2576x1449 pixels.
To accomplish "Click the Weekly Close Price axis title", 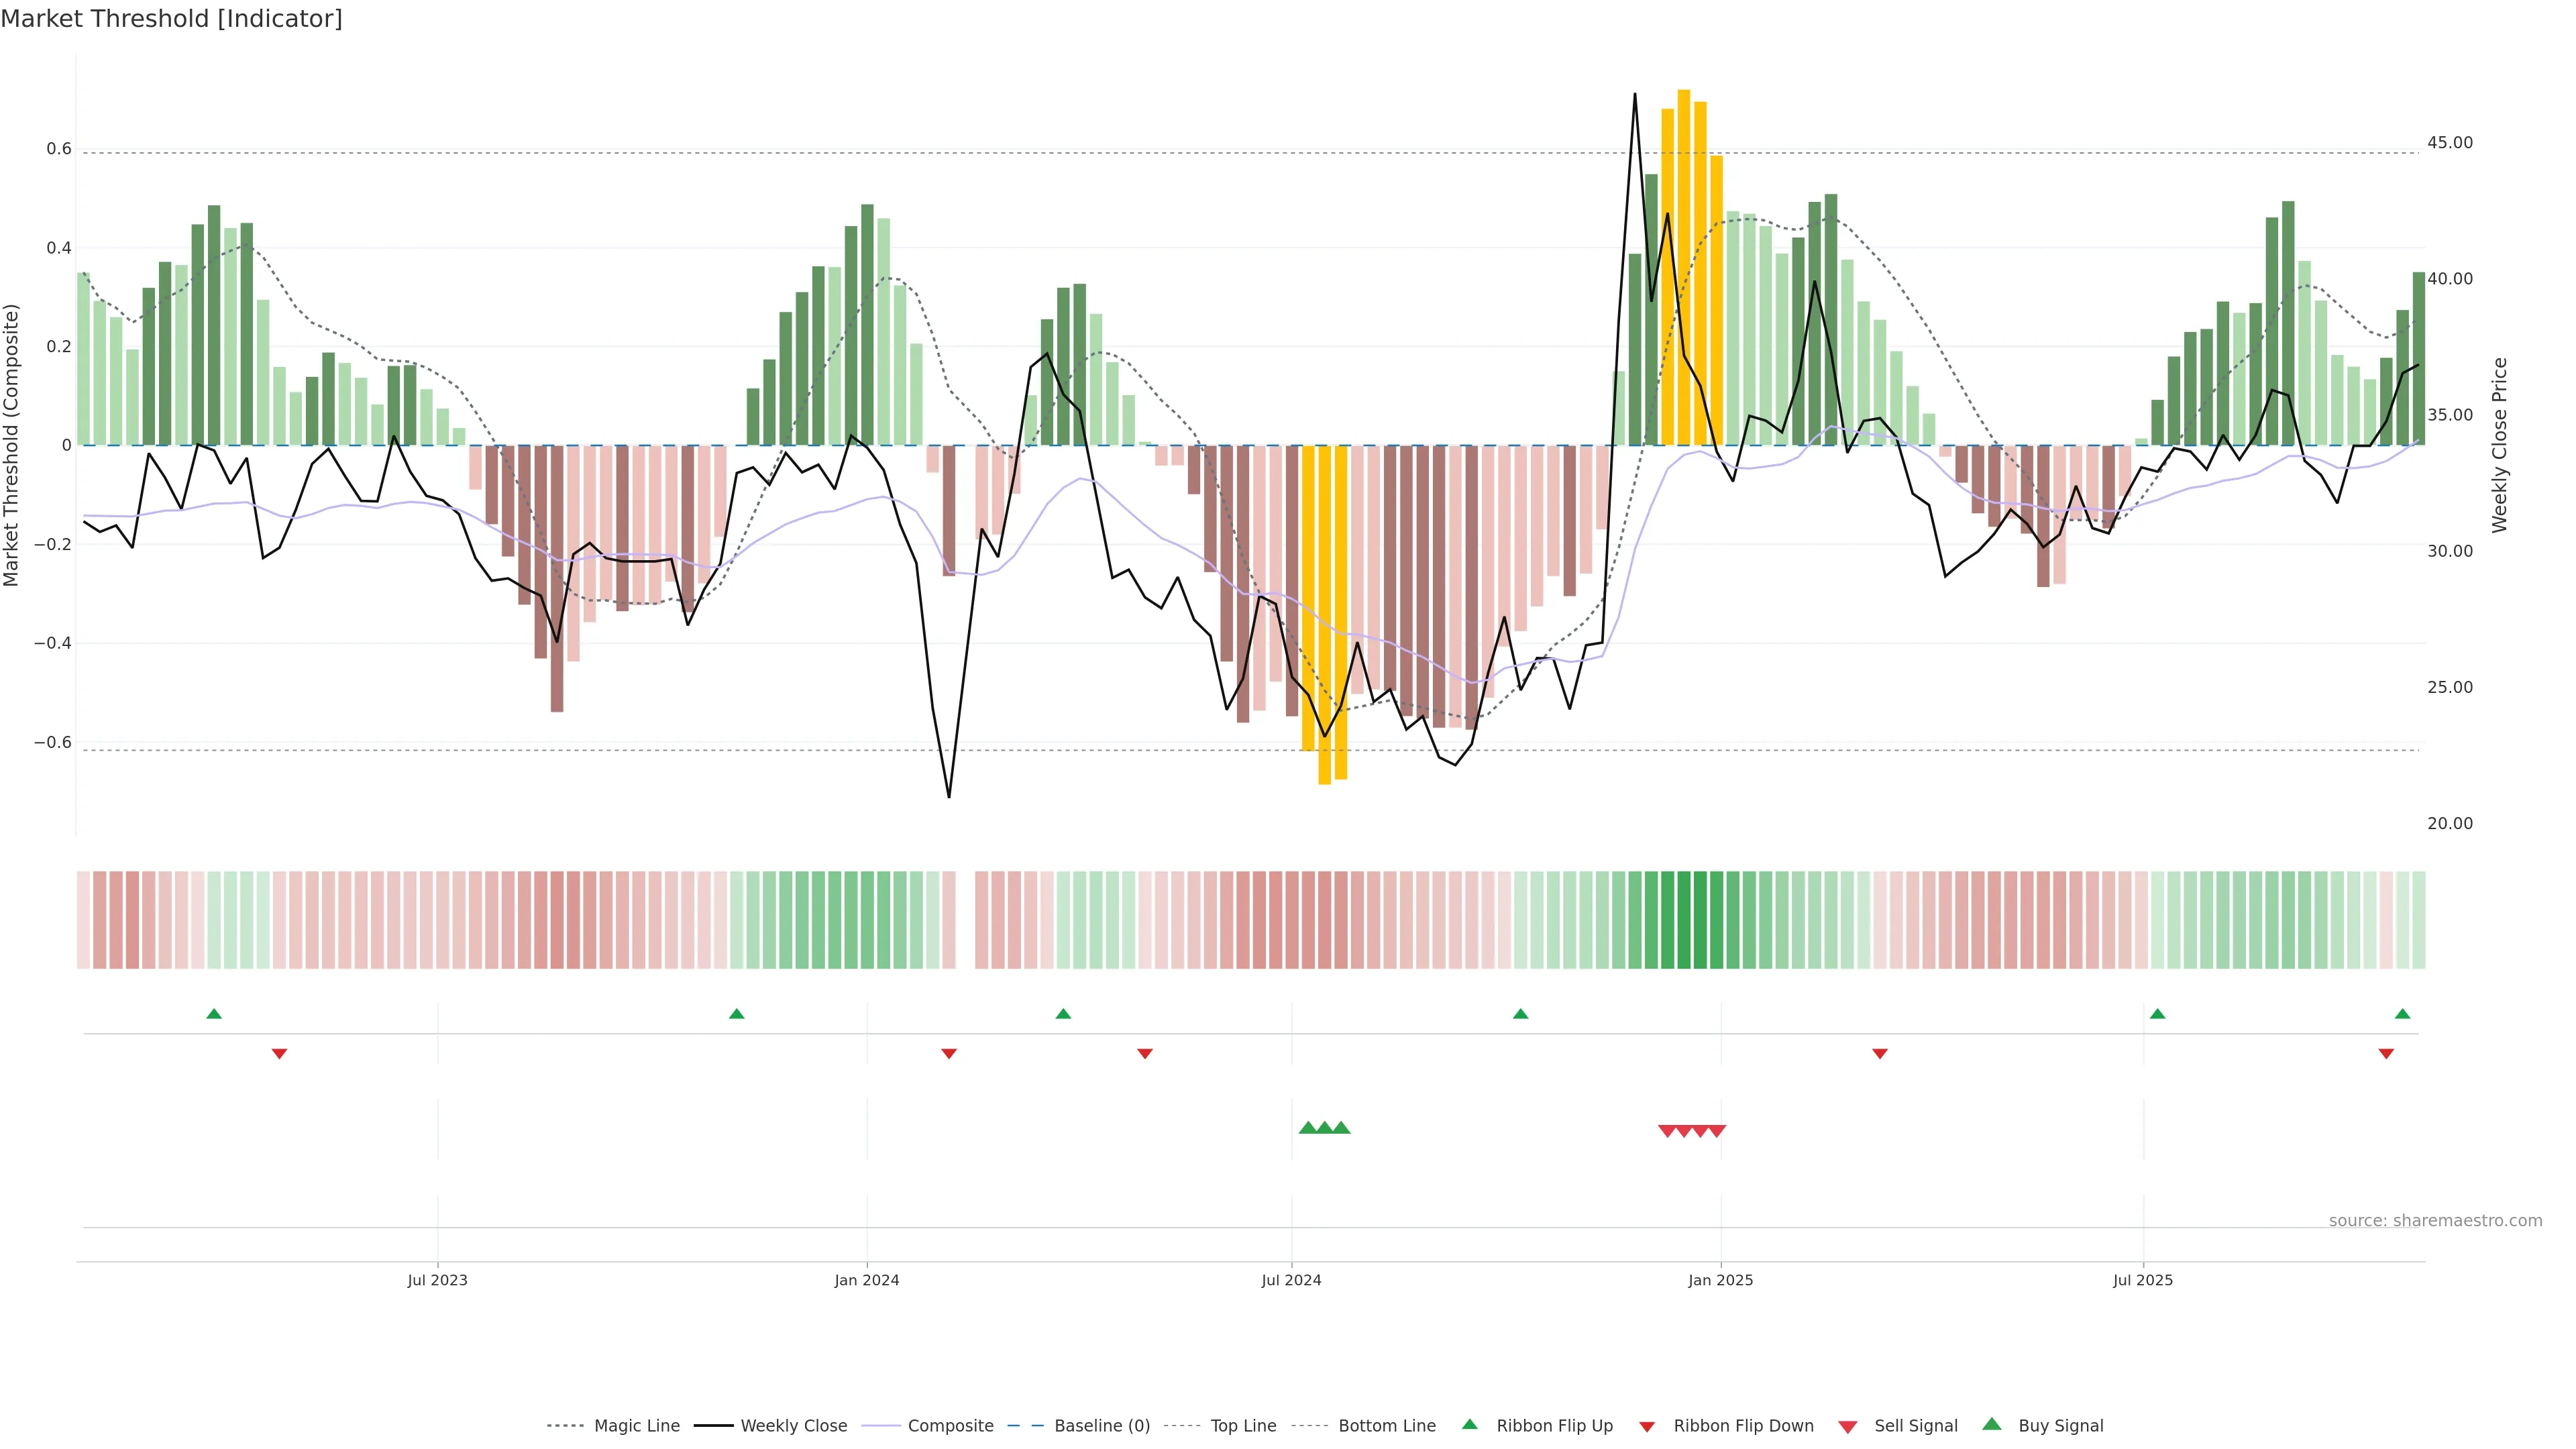I will tap(2499, 445).
